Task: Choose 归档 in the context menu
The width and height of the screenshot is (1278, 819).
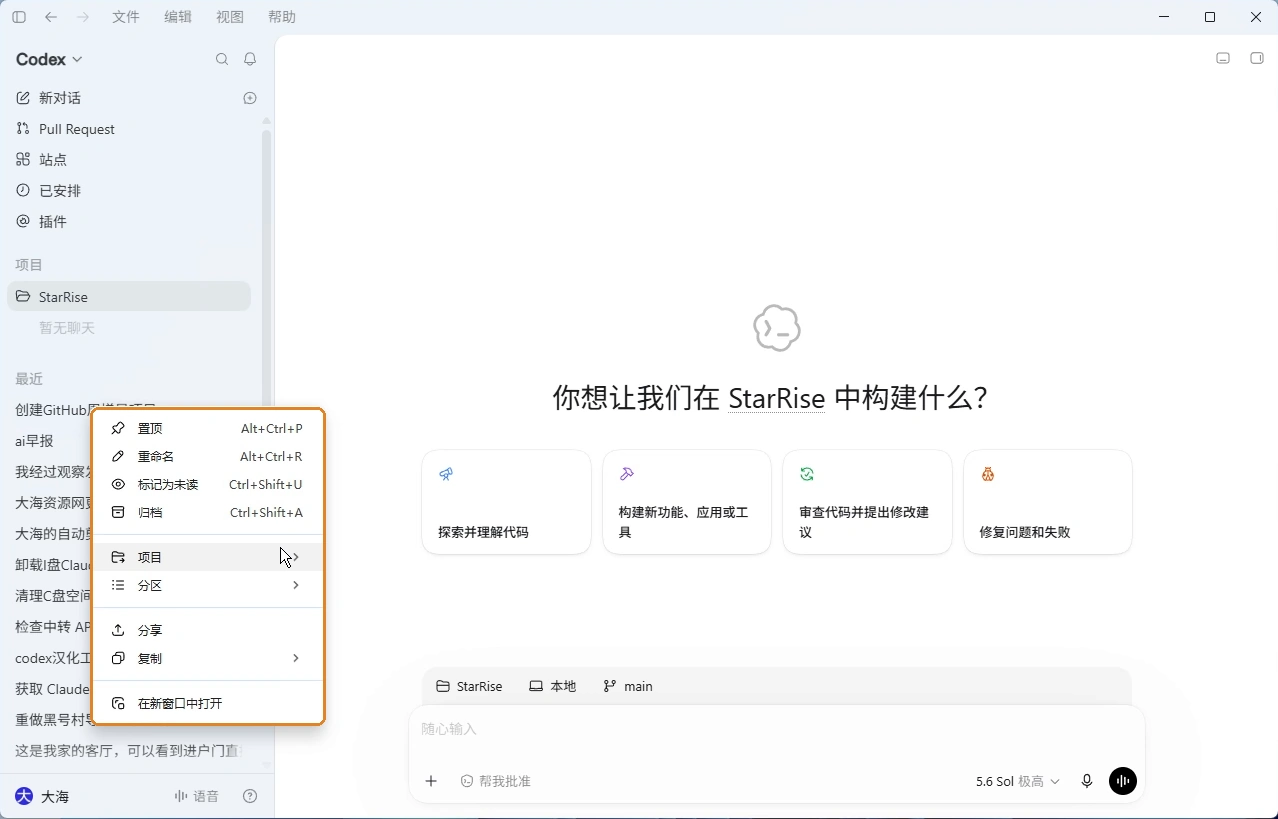Action: tap(208, 512)
